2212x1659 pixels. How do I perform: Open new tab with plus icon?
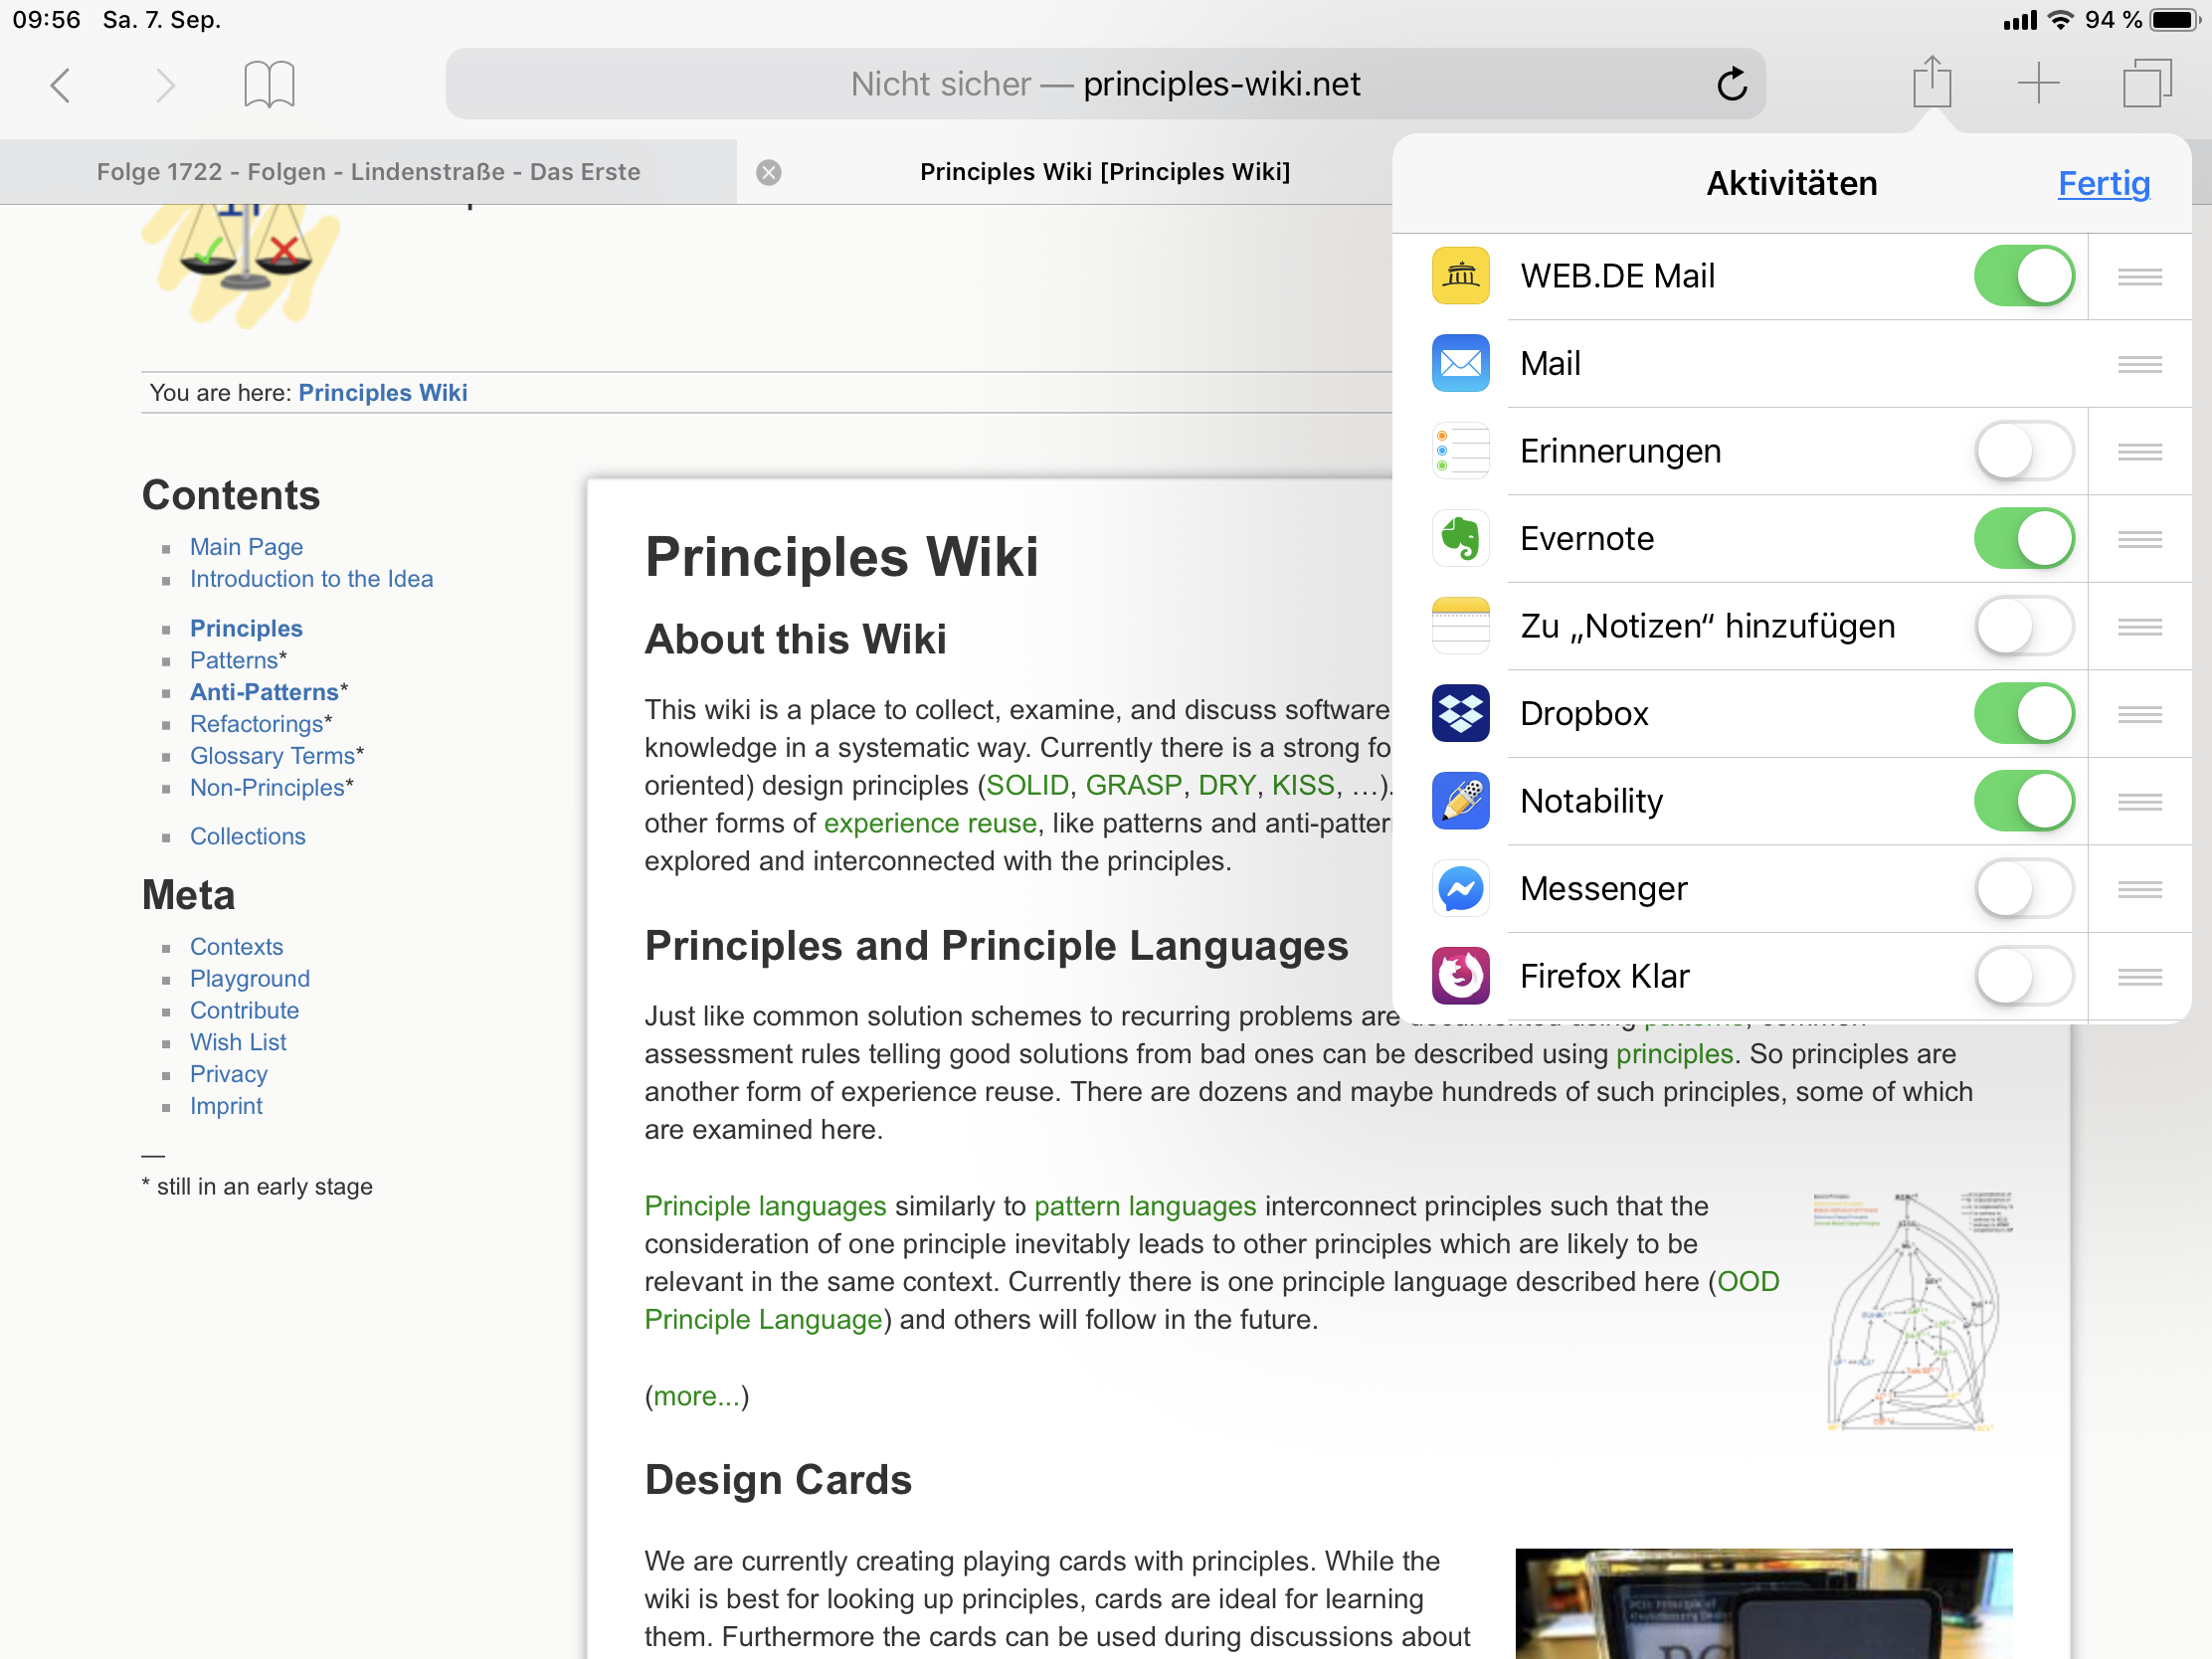[x=2038, y=83]
